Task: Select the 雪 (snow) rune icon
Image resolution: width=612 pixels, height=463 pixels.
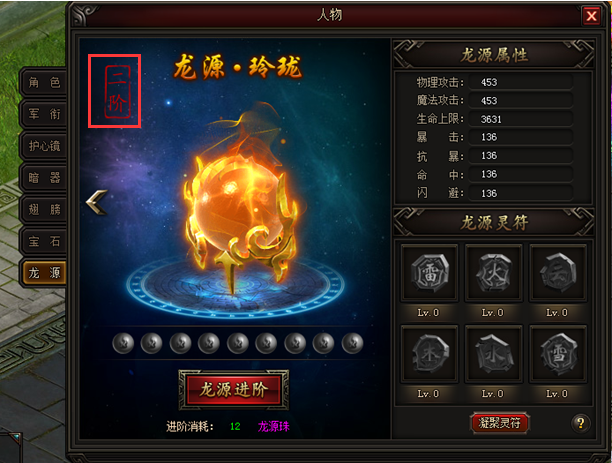Action: 558,354
